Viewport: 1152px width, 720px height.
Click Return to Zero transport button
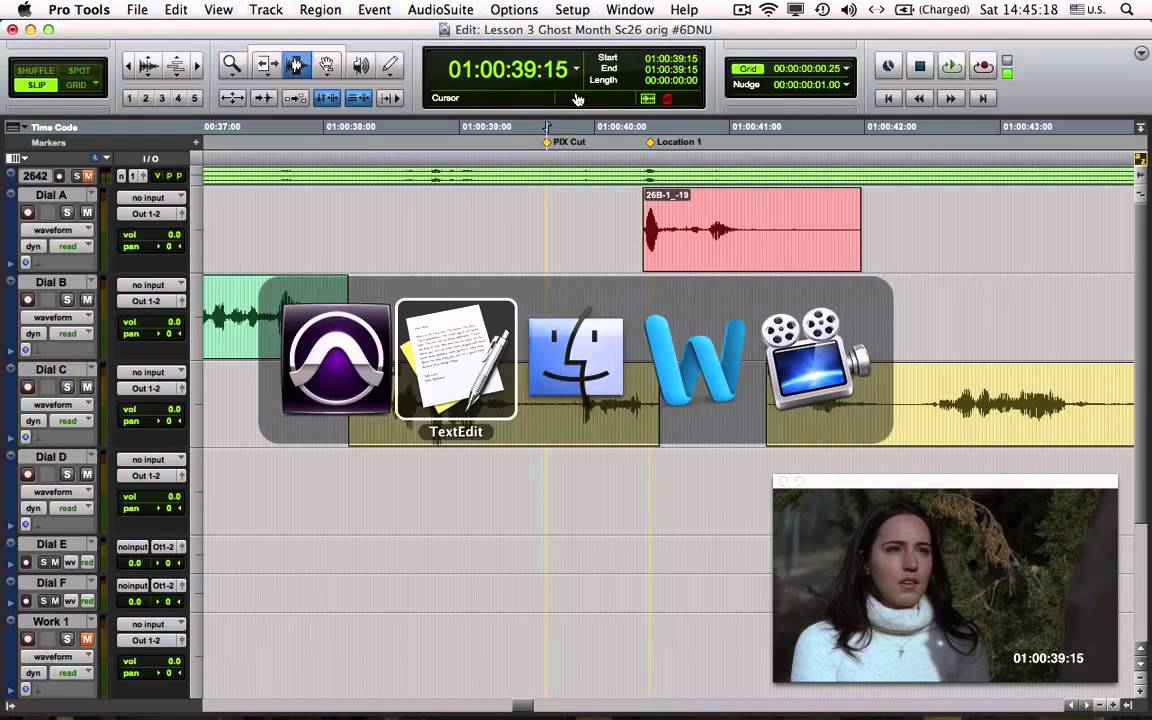click(x=888, y=98)
